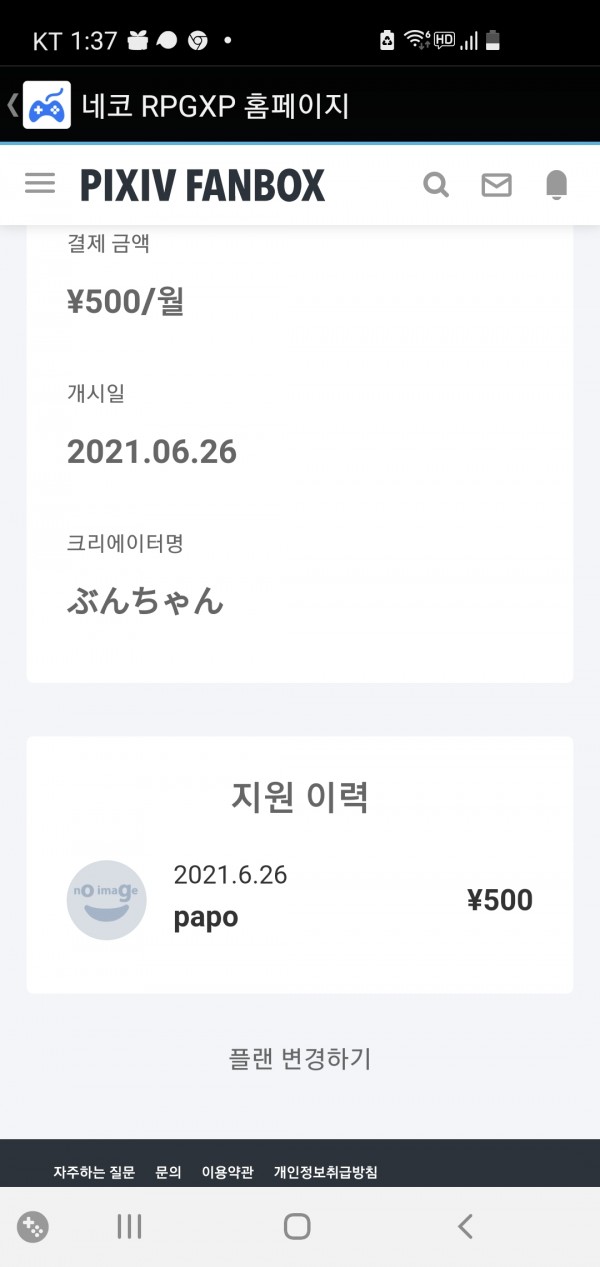Tap the game controller app icon
Viewport: 600px width, 1267px height.
[47, 105]
